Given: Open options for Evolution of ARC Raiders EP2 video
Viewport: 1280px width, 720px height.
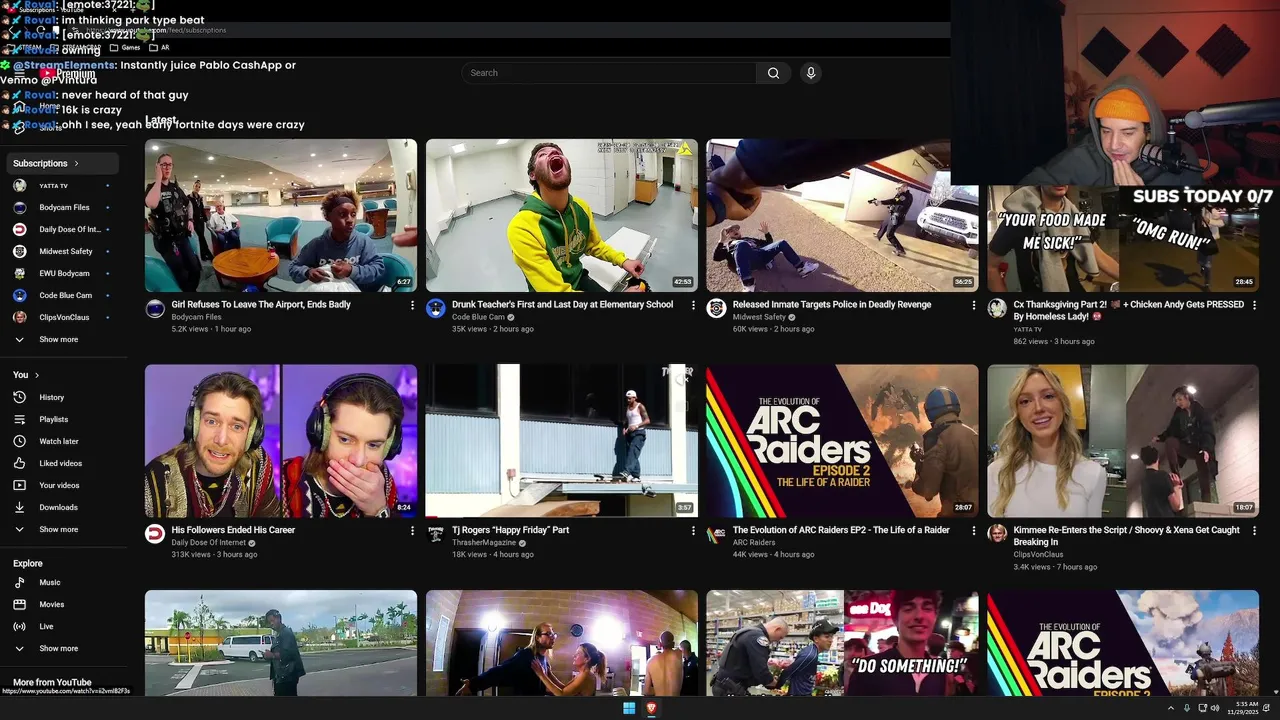Looking at the screenshot, I should [x=974, y=531].
